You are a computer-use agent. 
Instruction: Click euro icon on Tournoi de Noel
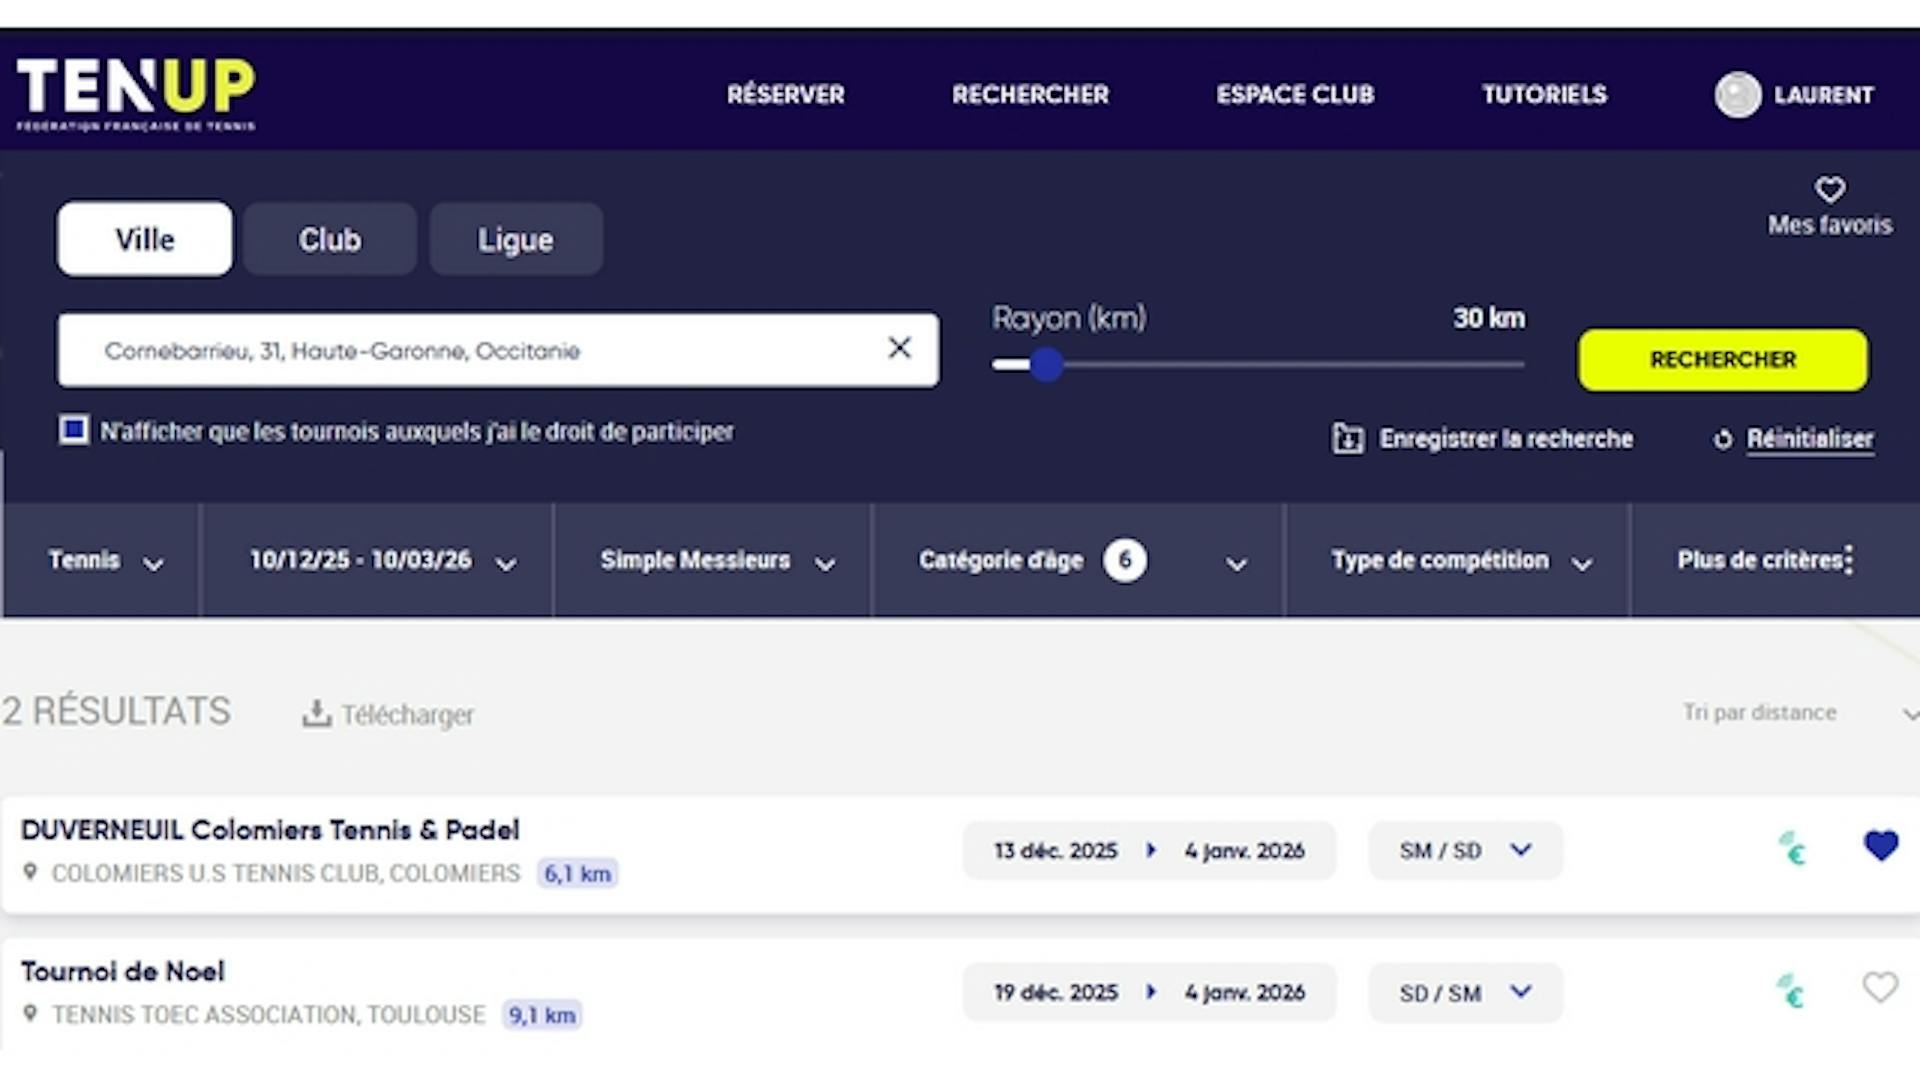click(x=1791, y=991)
